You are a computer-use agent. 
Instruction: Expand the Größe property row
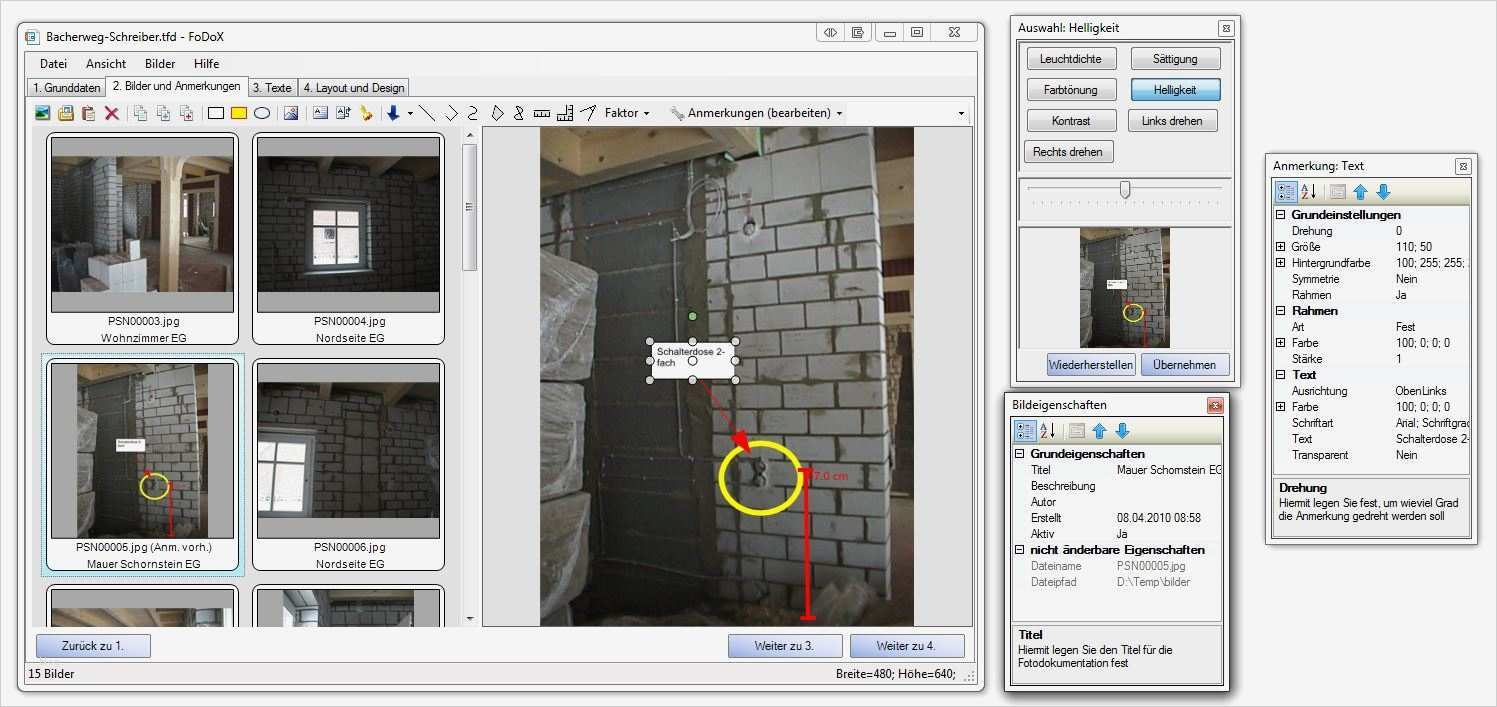coord(1281,247)
